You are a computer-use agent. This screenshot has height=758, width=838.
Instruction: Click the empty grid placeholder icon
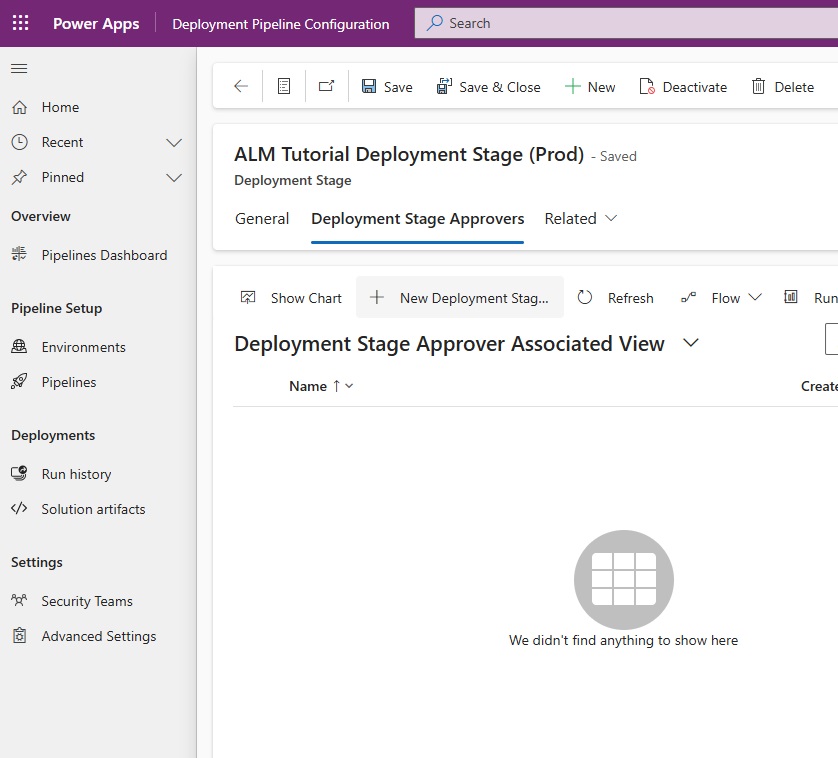(x=624, y=579)
